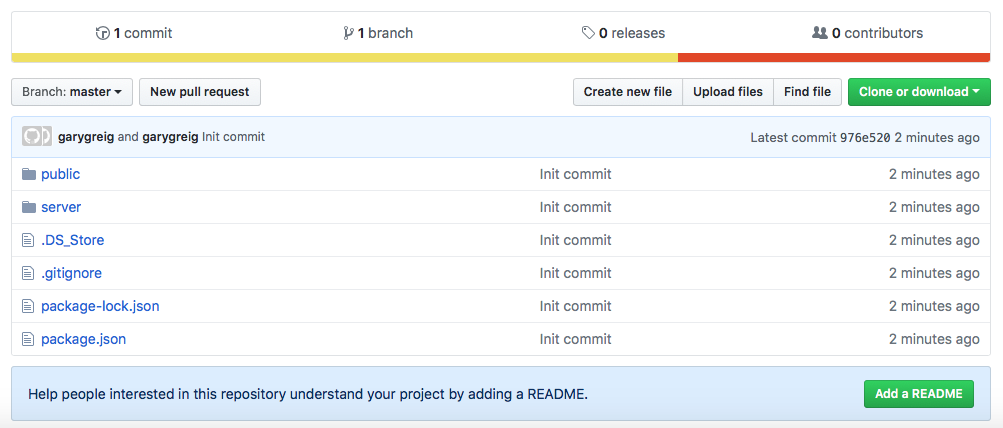
Task: Click the server folder icon
Action: coord(28,207)
